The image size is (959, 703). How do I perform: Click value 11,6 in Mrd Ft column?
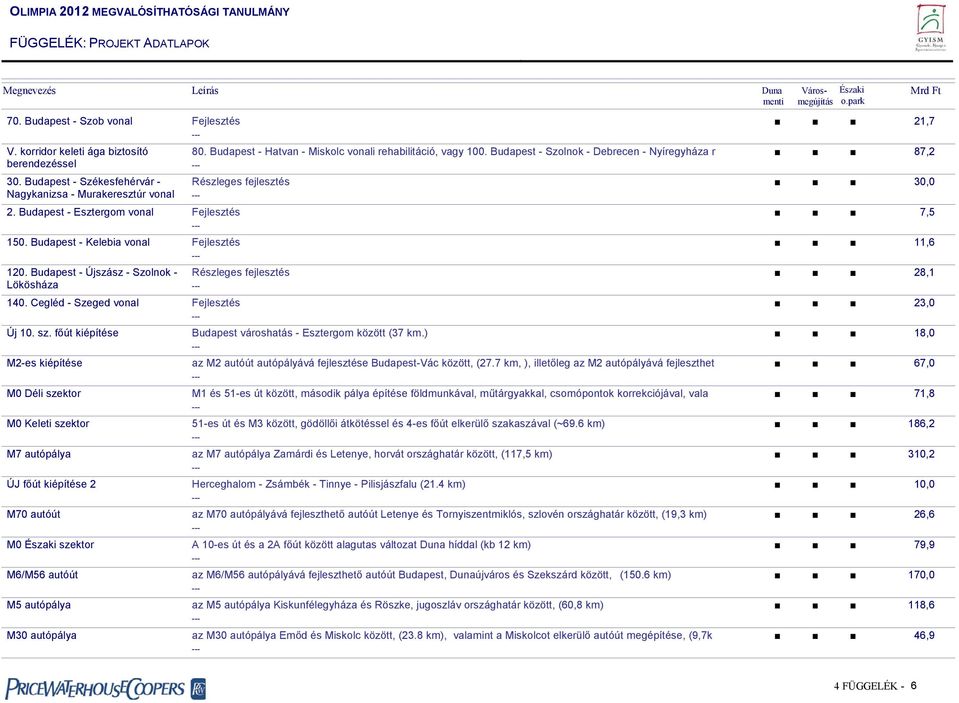click(x=924, y=242)
